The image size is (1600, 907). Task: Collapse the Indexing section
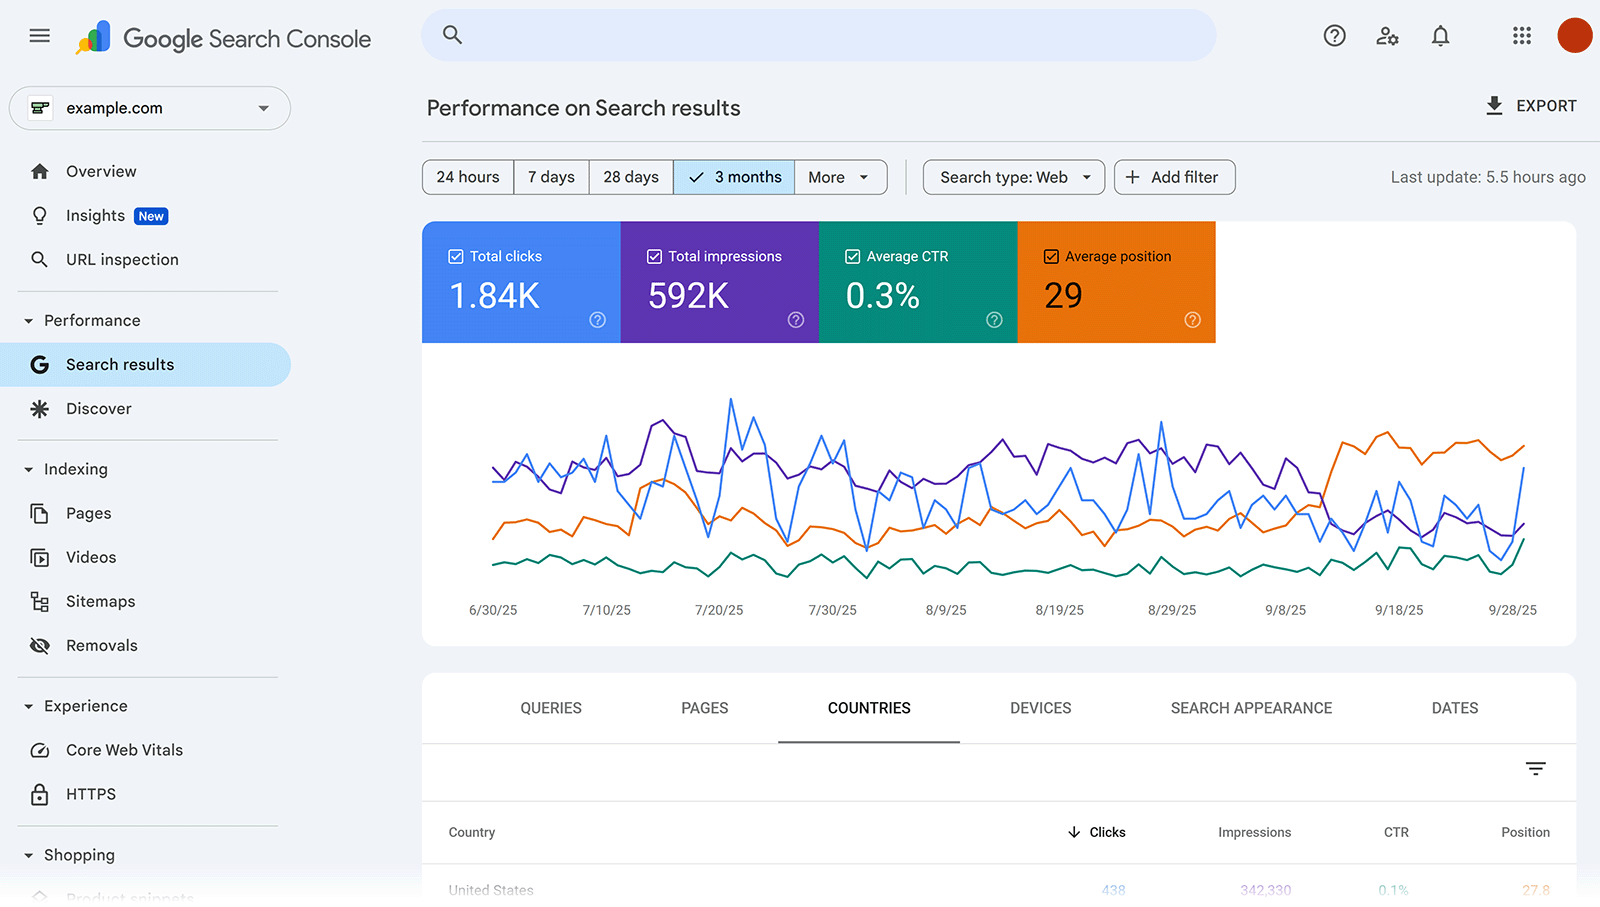pos(29,468)
